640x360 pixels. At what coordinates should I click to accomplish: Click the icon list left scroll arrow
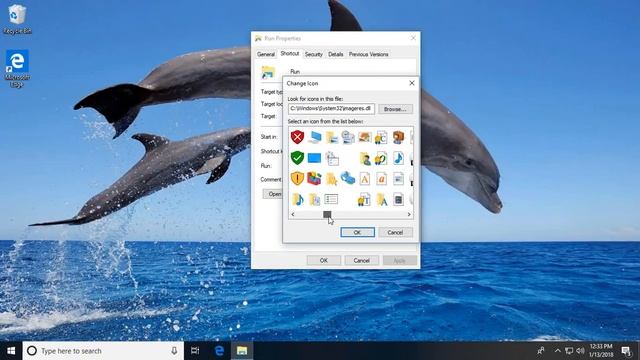point(293,214)
